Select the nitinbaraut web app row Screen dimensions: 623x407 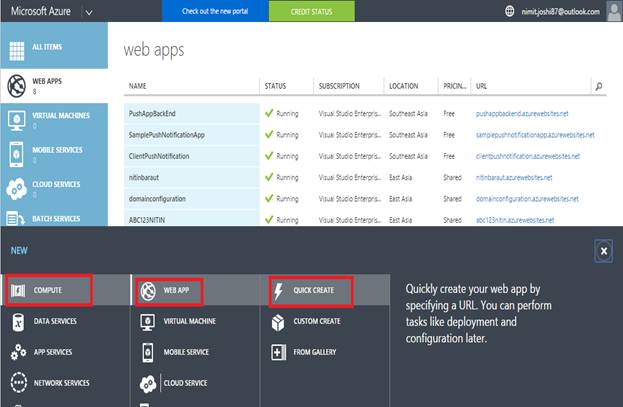pos(365,178)
